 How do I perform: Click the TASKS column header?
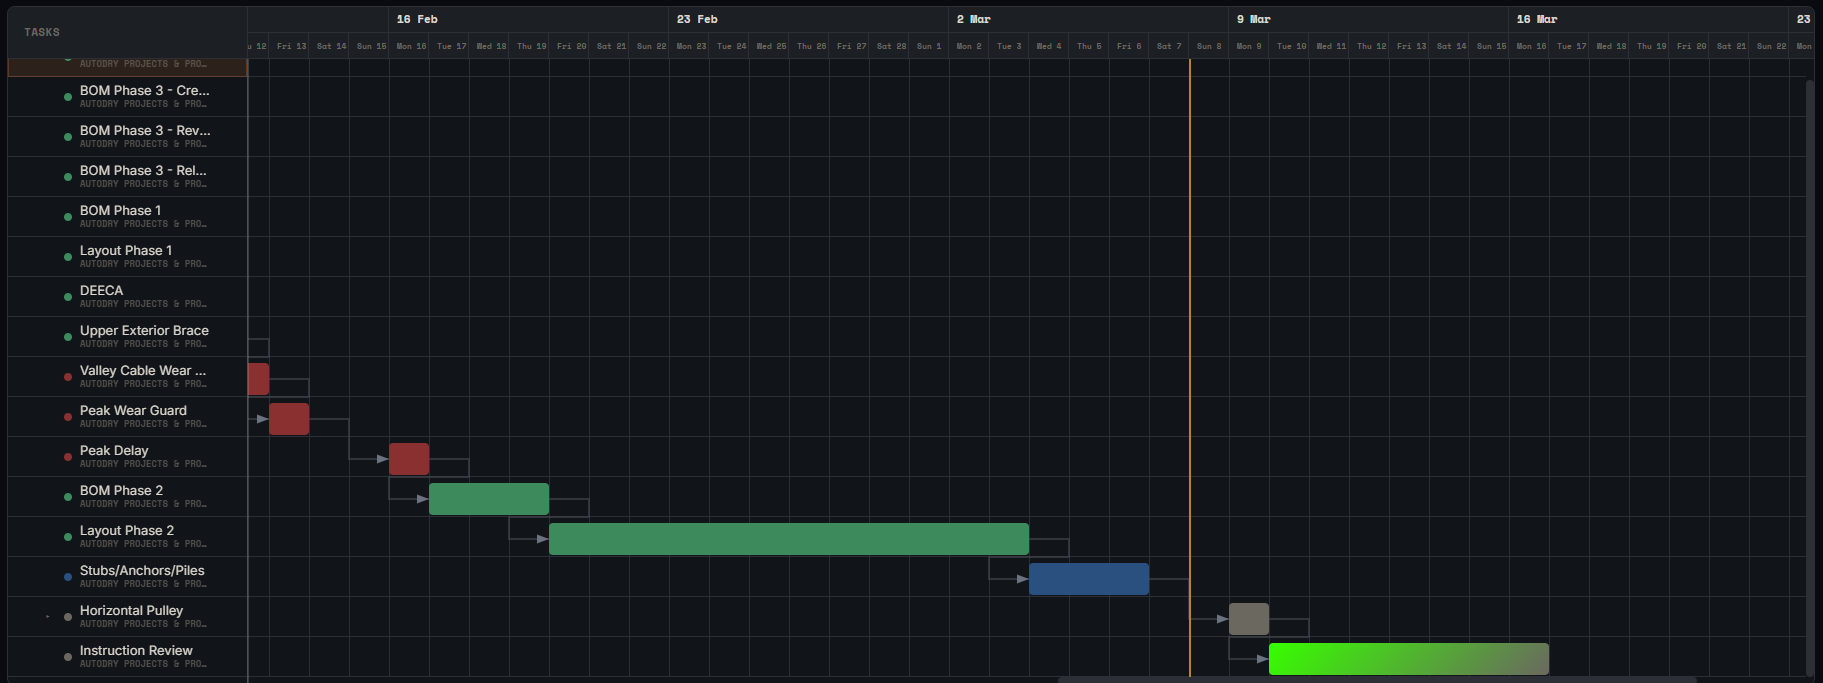(42, 32)
